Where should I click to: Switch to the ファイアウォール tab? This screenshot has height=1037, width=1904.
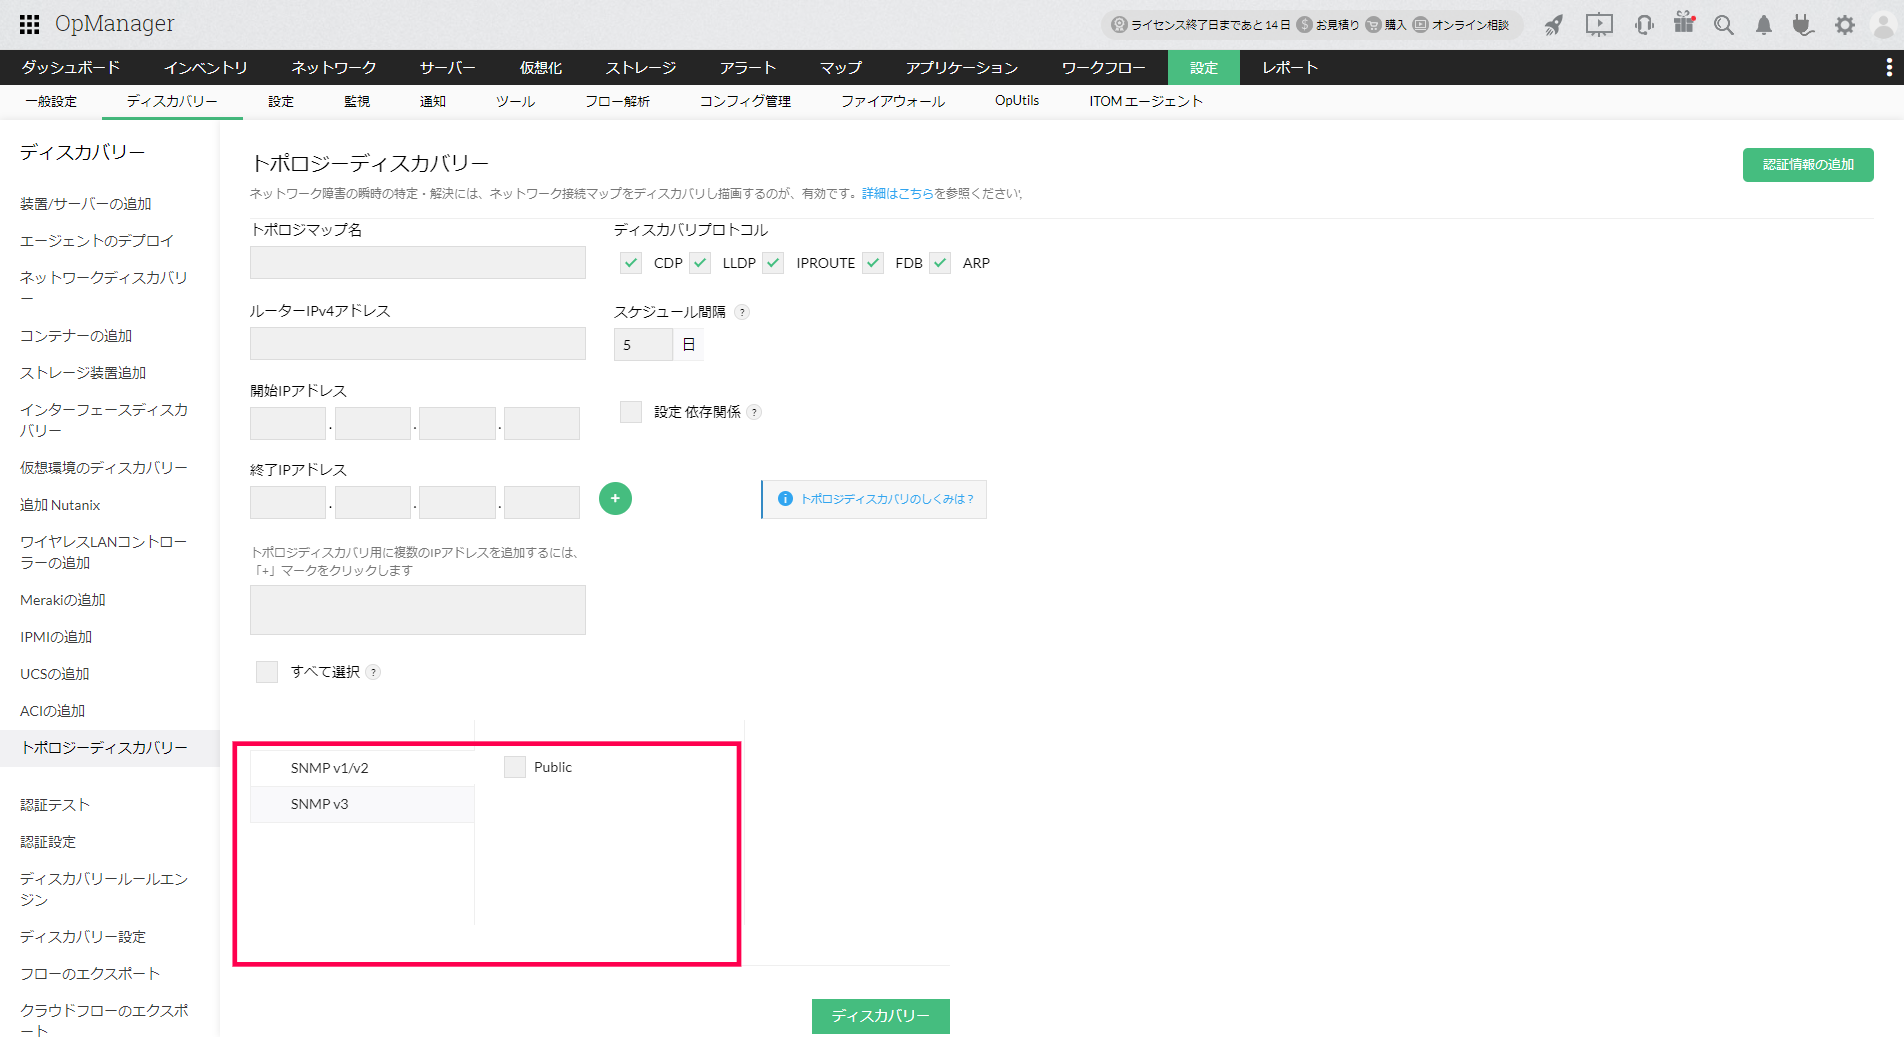click(x=893, y=101)
